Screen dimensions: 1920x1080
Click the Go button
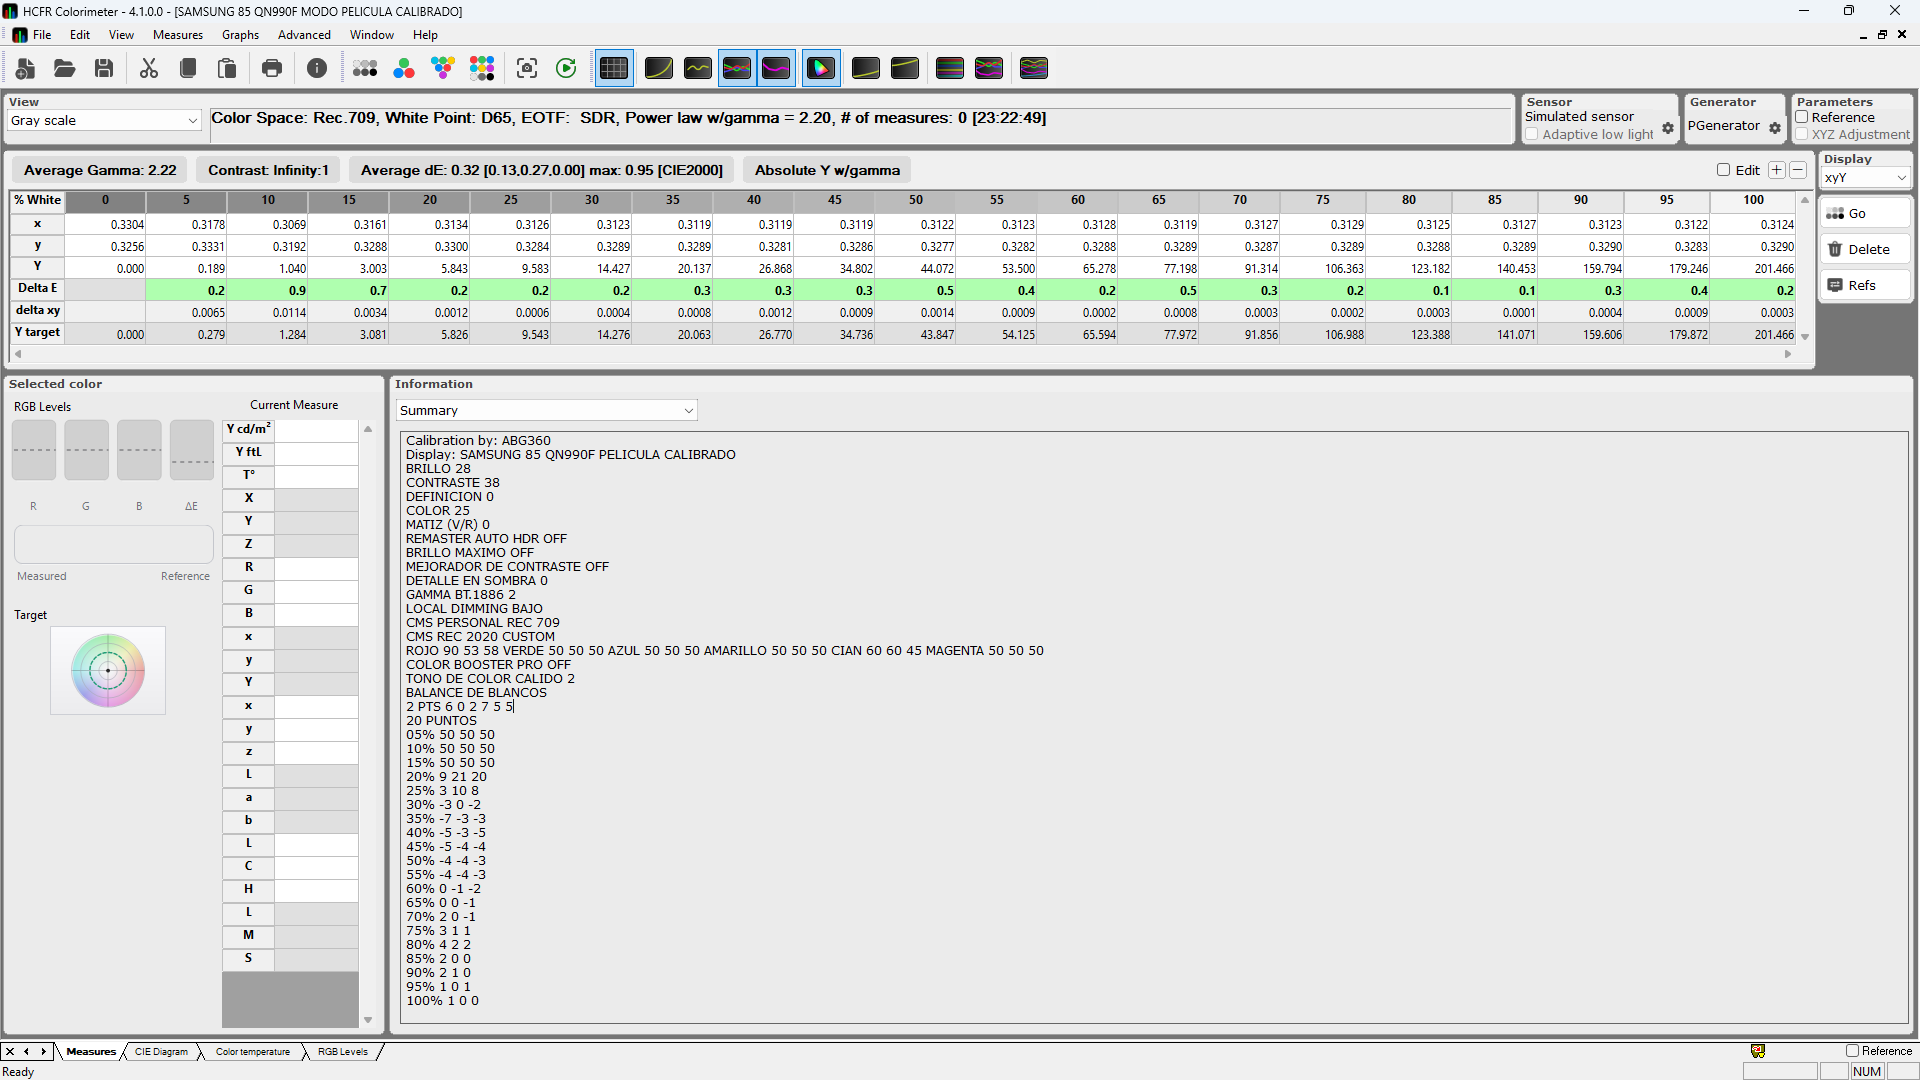(1865, 213)
